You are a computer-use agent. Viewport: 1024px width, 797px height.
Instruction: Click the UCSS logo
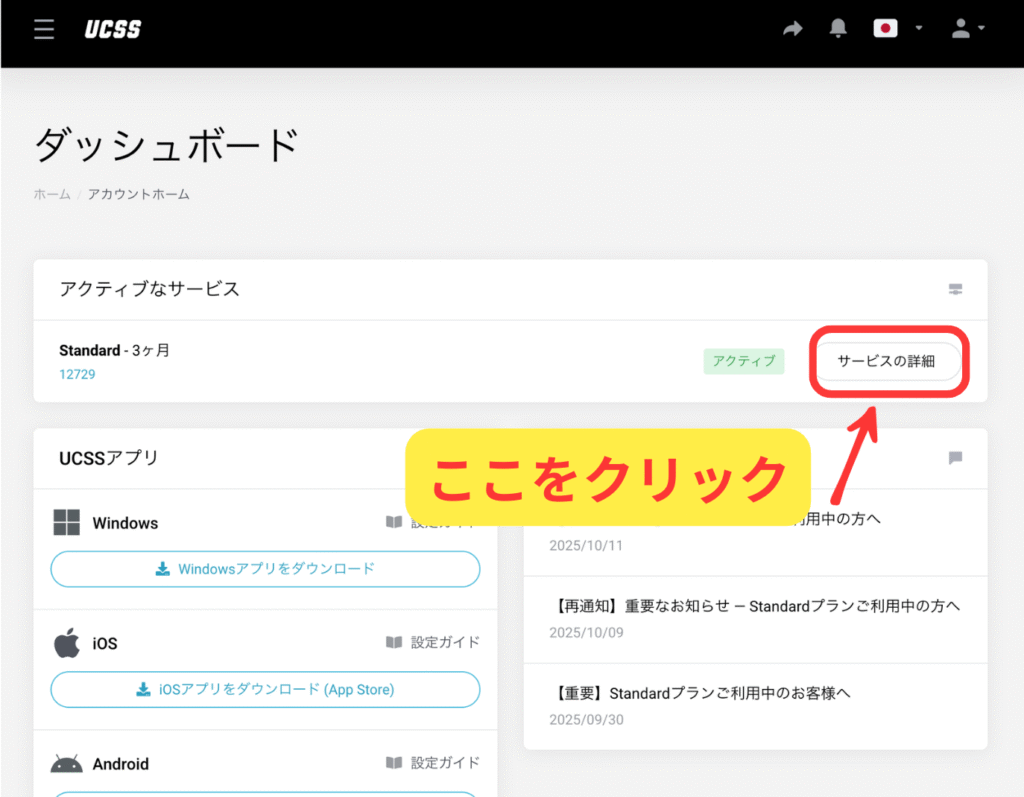coord(113,29)
